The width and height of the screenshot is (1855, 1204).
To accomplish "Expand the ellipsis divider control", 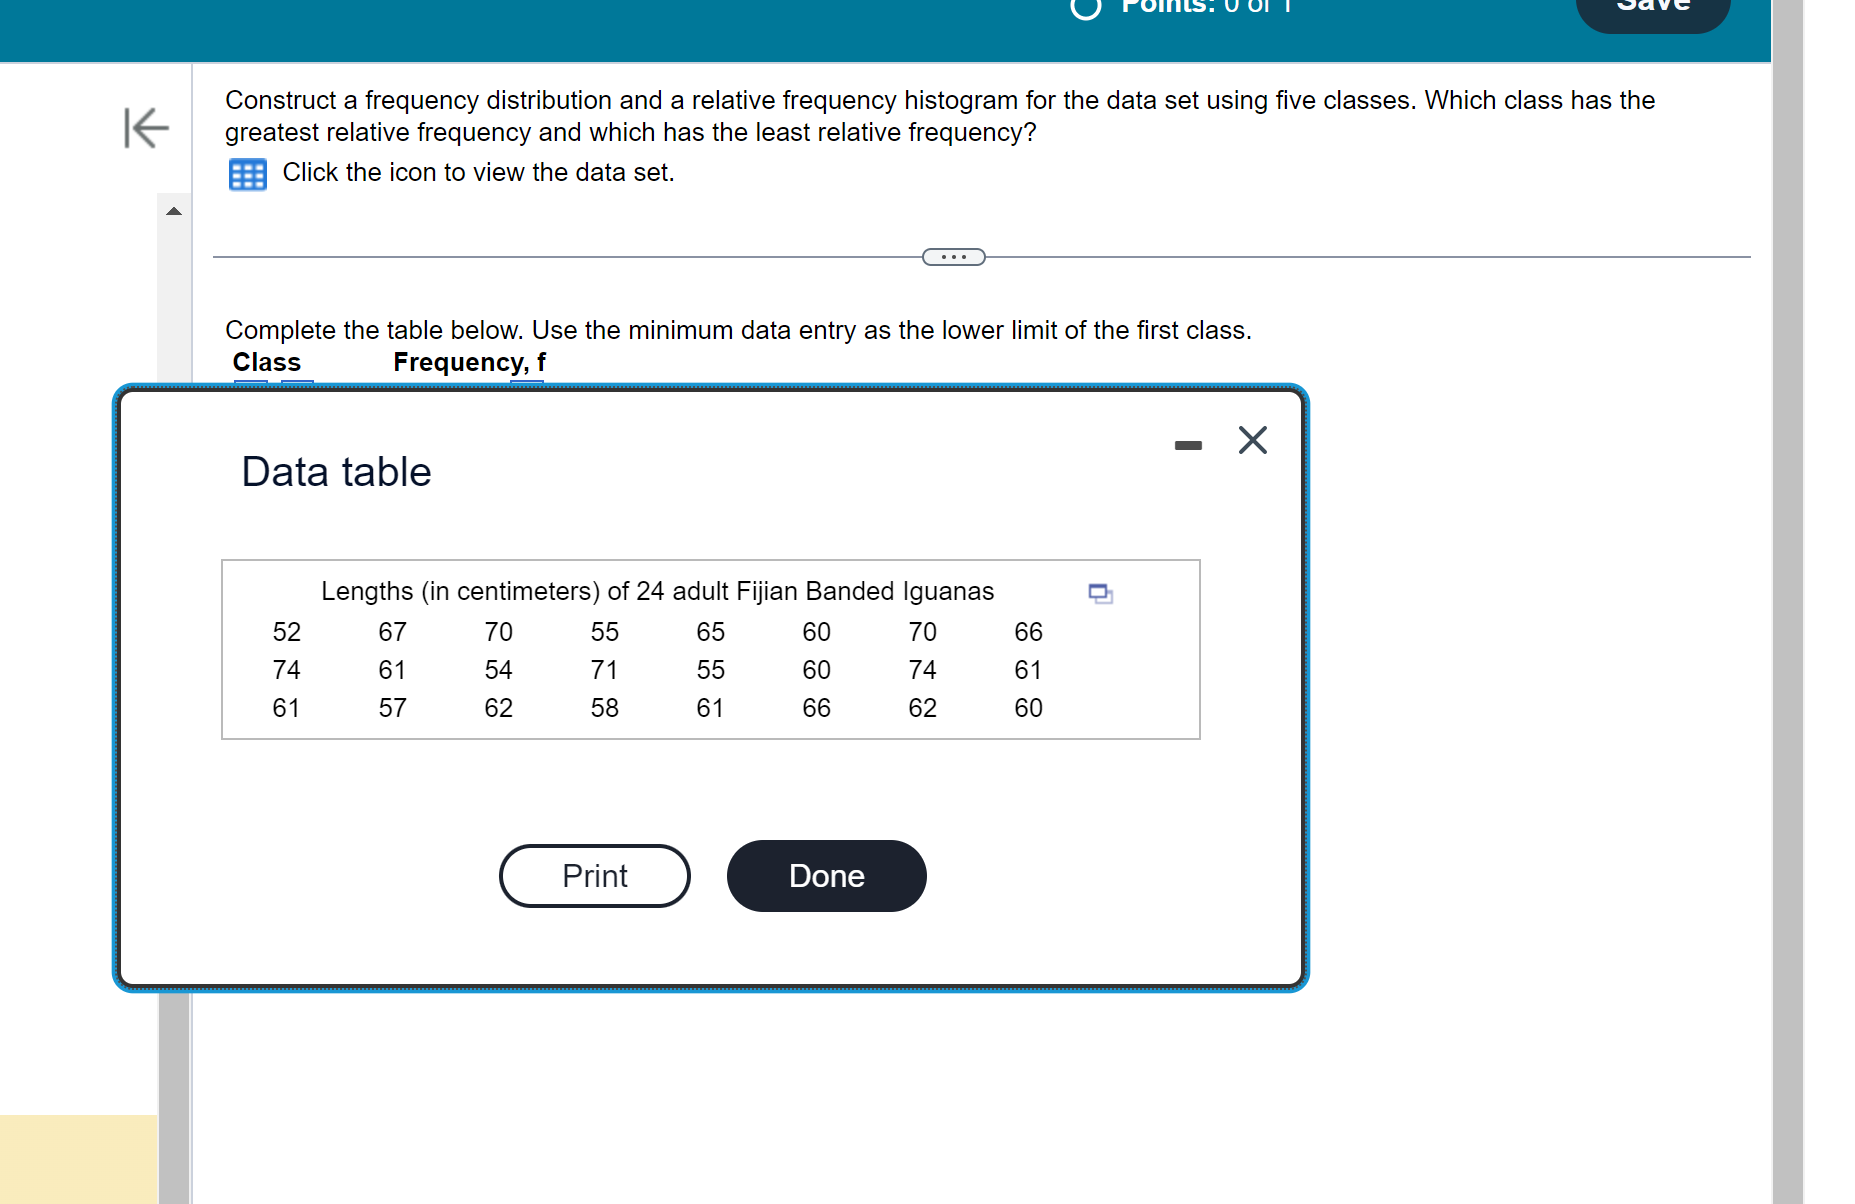I will [x=953, y=256].
